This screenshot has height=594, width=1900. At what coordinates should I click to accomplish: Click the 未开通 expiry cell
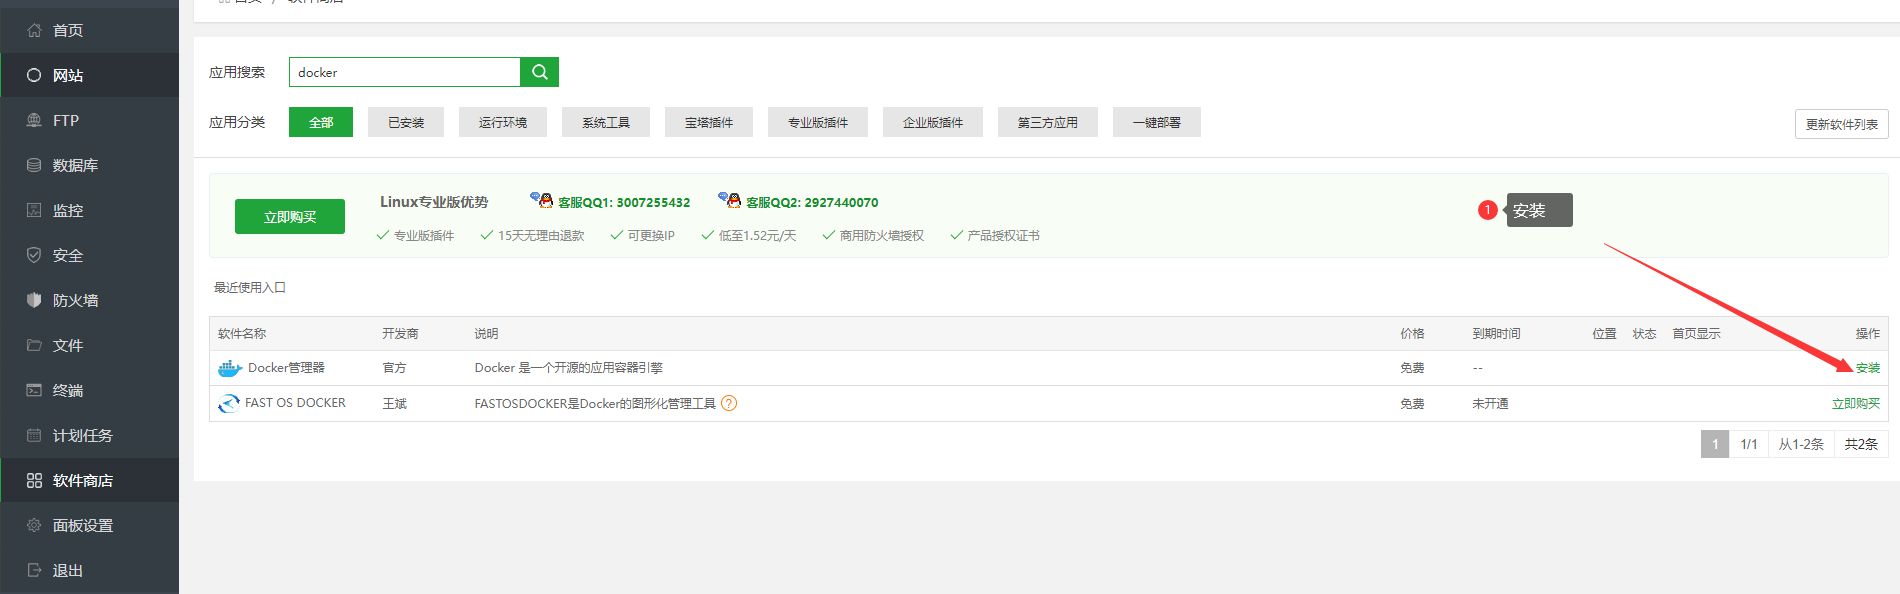click(1490, 404)
